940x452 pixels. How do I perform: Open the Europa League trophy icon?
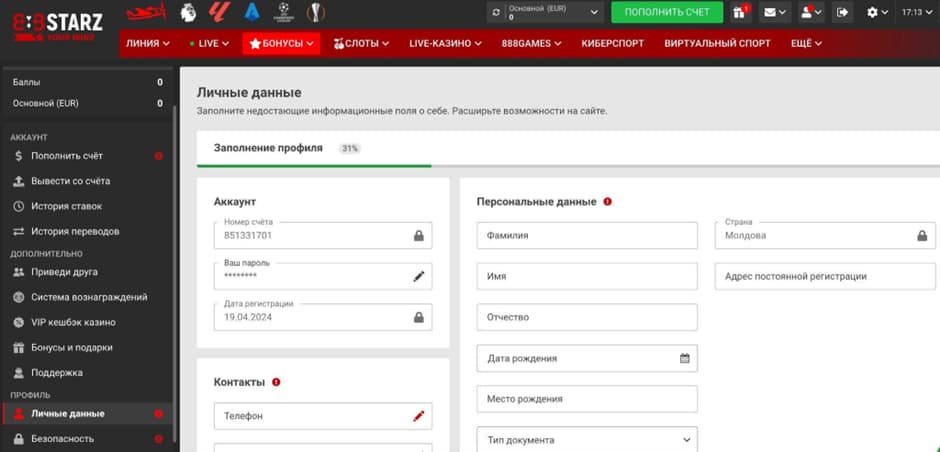point(315,12)
